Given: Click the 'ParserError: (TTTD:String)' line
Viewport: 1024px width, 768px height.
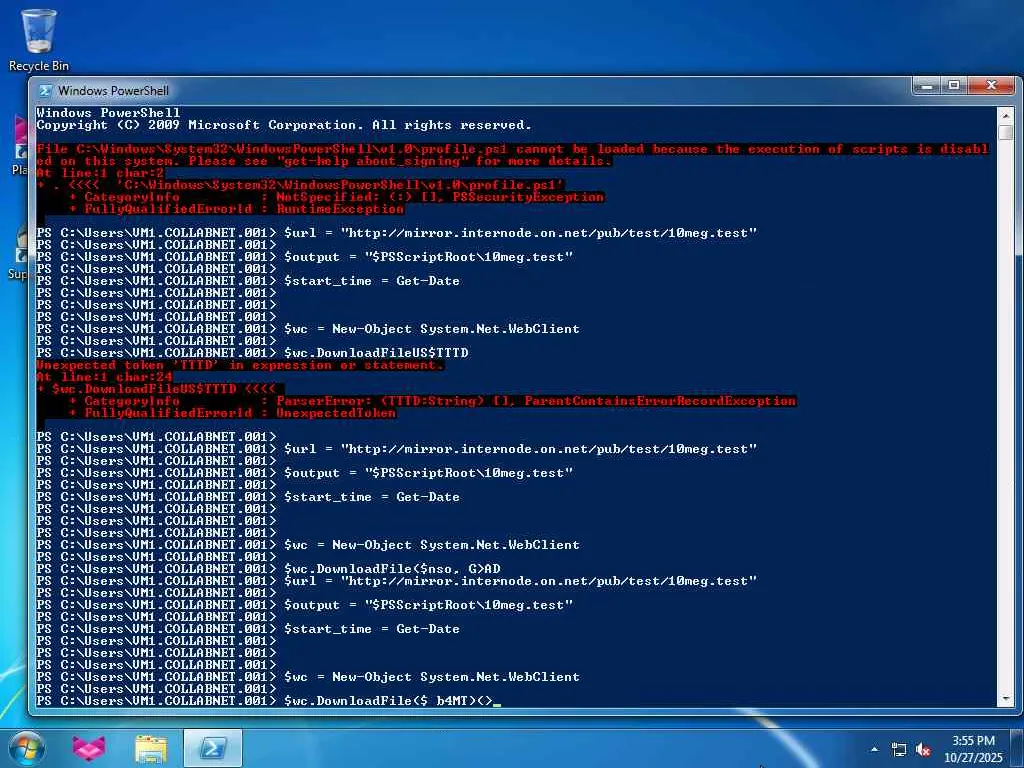Looking at the screenshot, I should click(x=432, y=401).
